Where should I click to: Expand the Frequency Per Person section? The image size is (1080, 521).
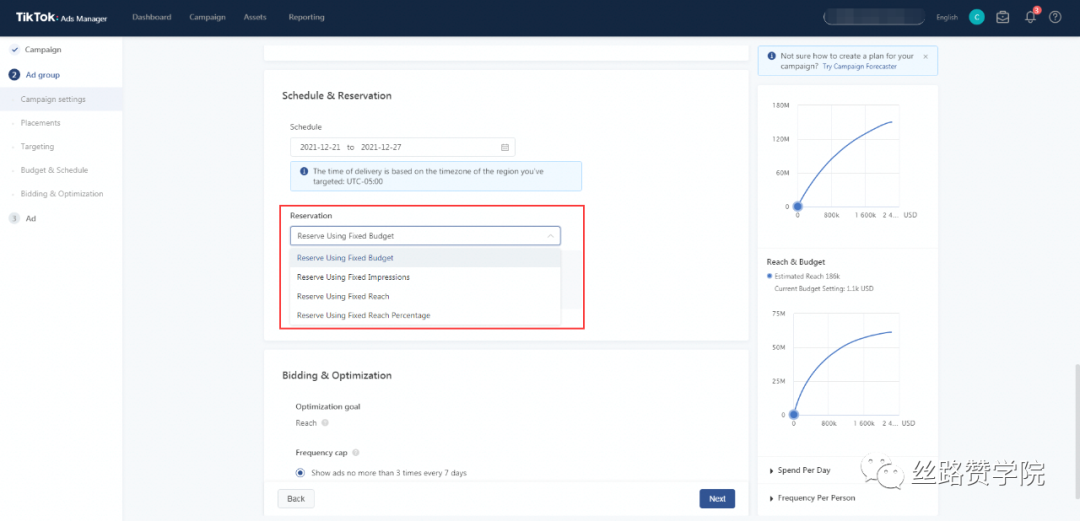point(816,498)
